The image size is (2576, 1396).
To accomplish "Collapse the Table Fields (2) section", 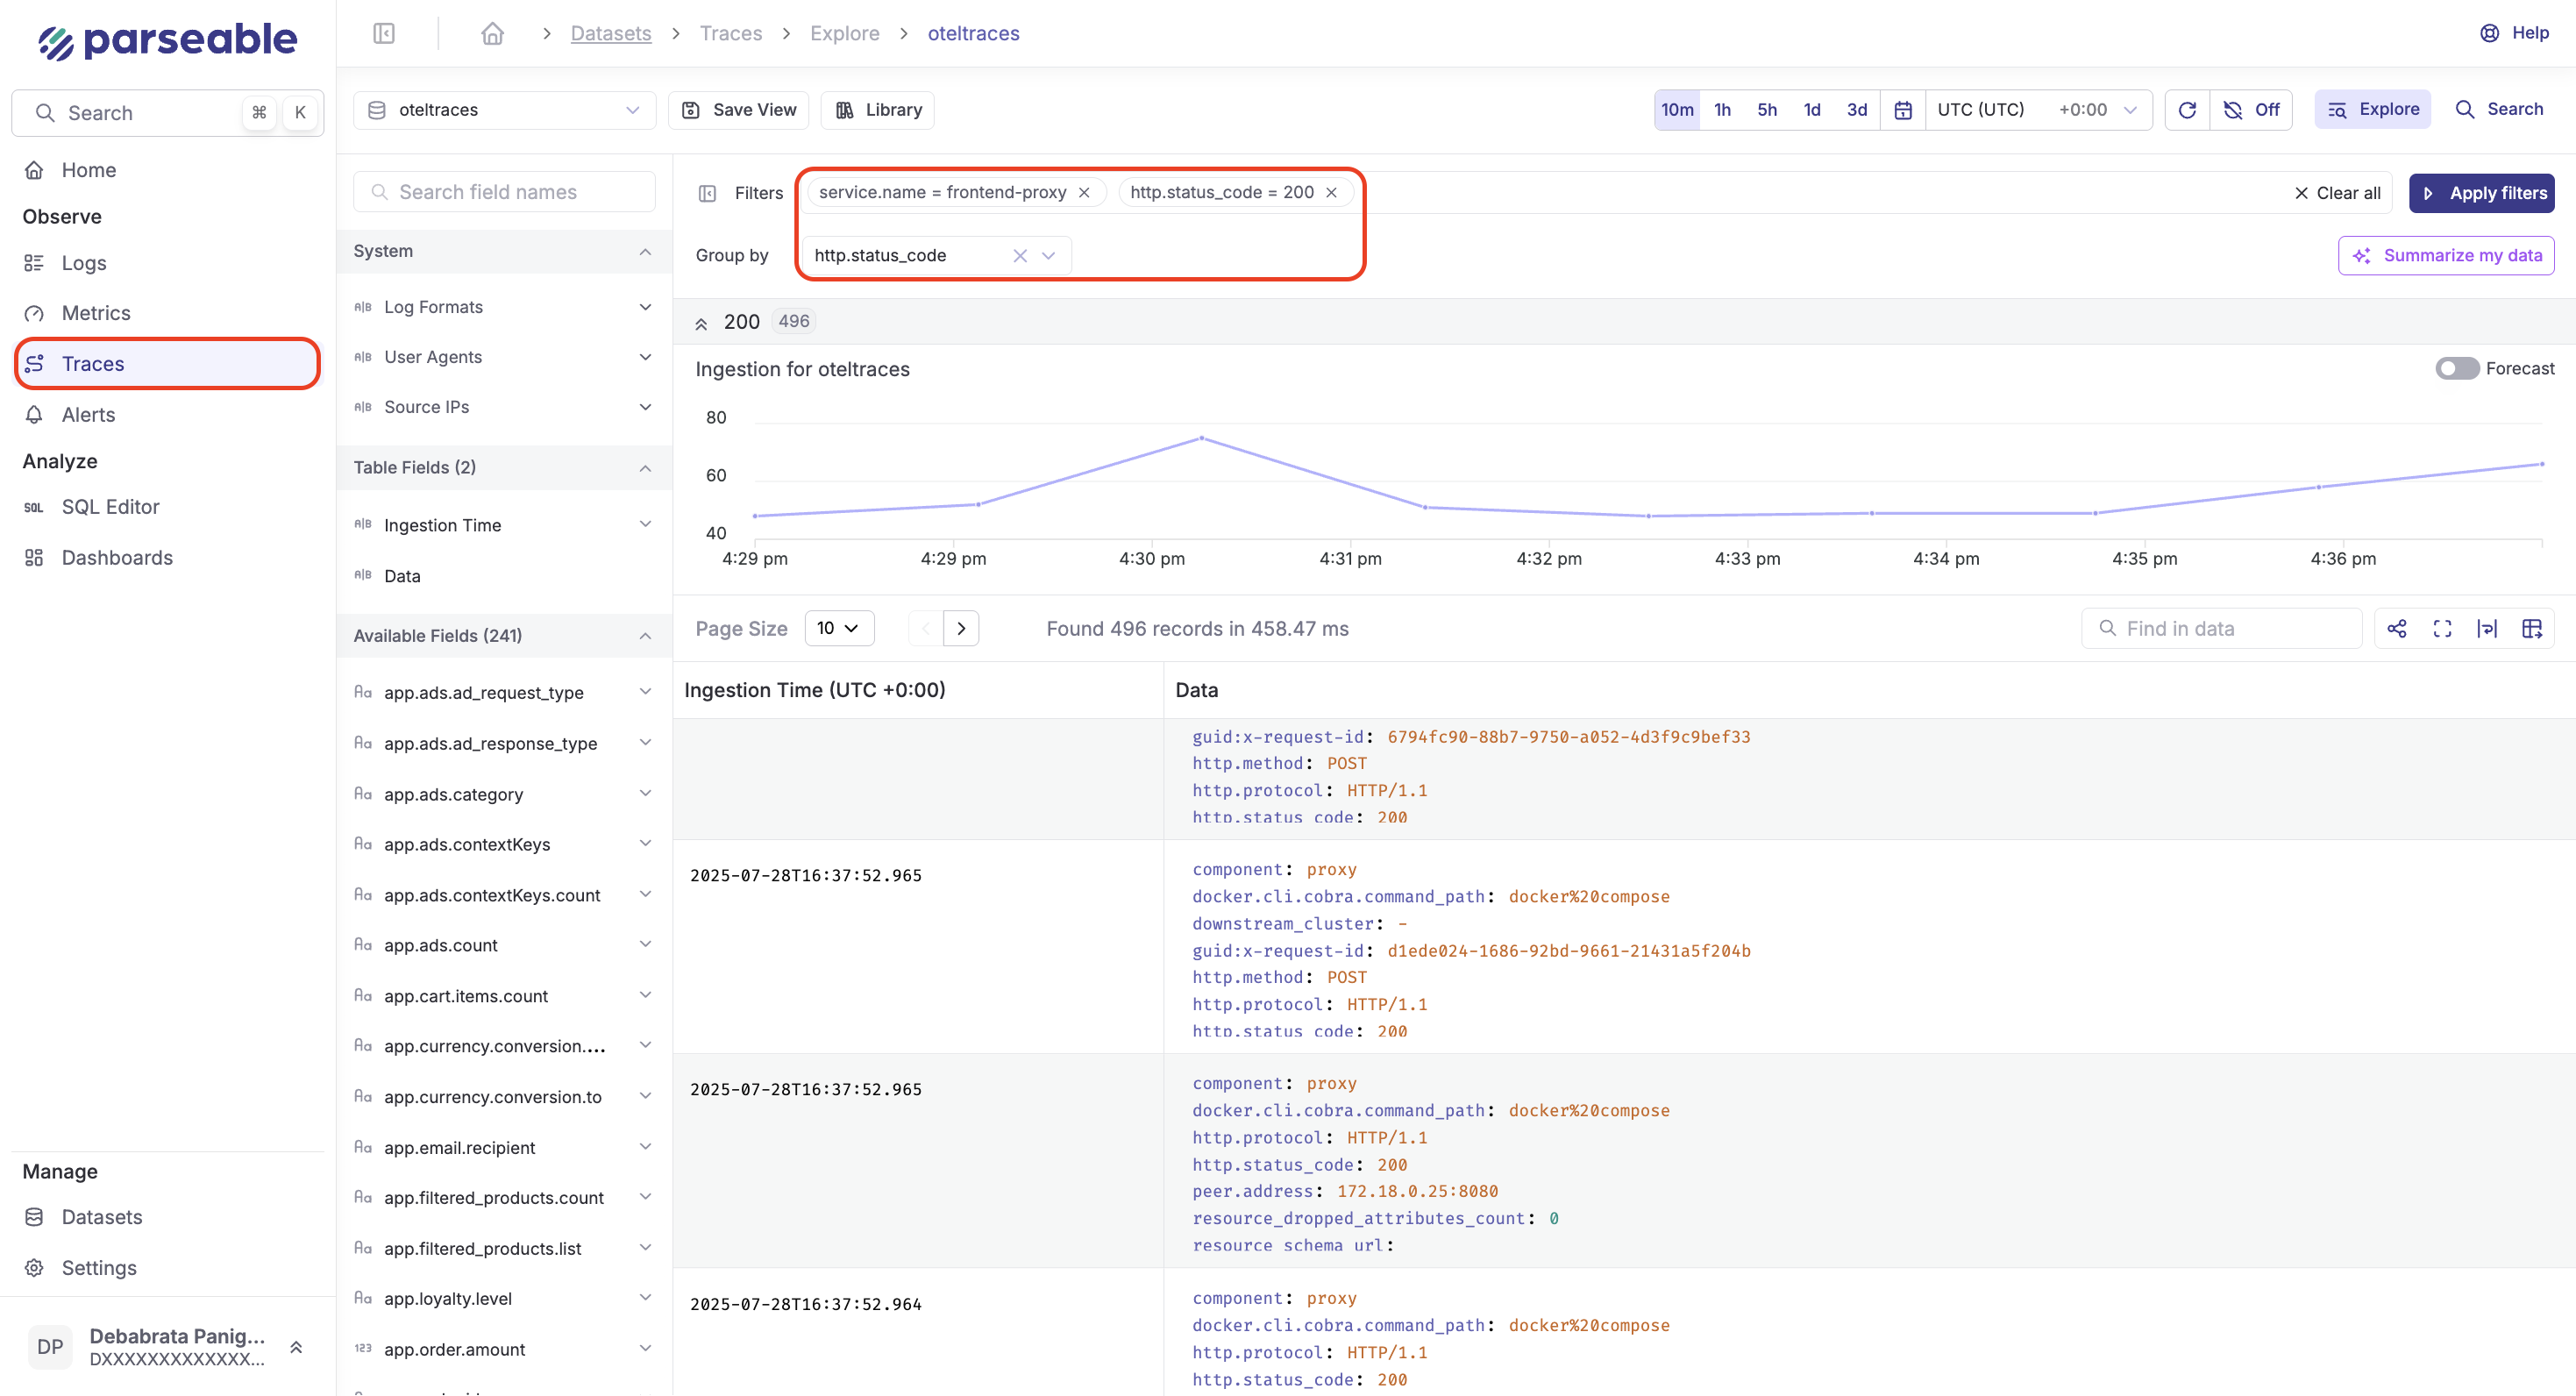I will [x=645, y=467].
